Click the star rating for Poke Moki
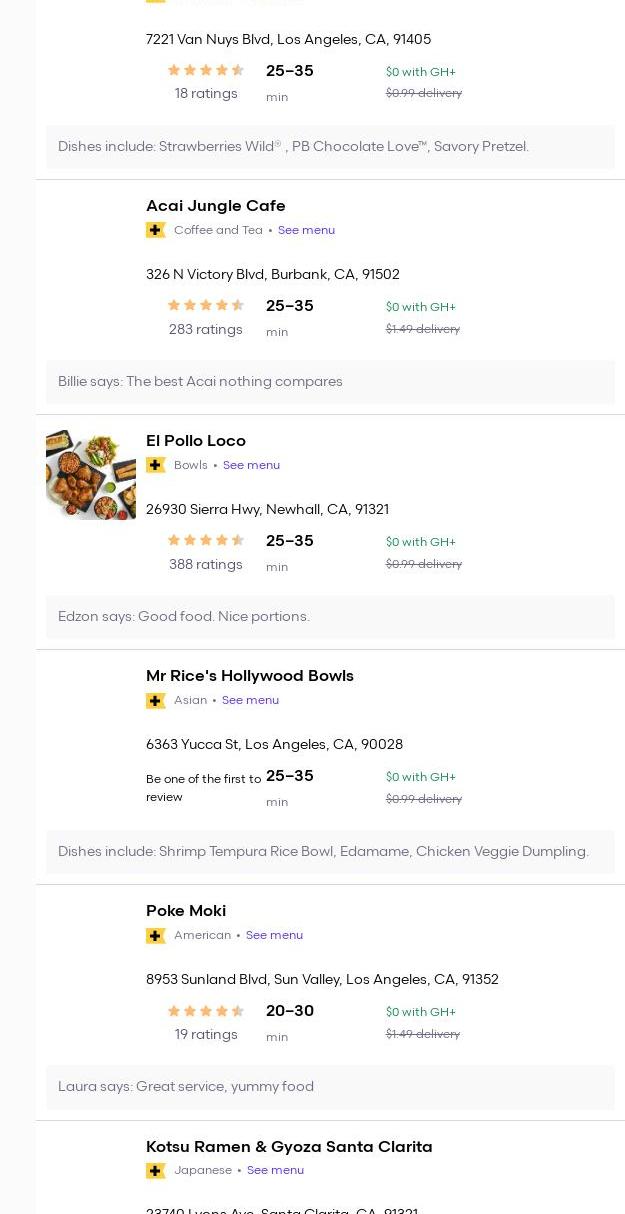Image resolution: width=625 pixels, height=1214 pixels. click(205, 1011)
